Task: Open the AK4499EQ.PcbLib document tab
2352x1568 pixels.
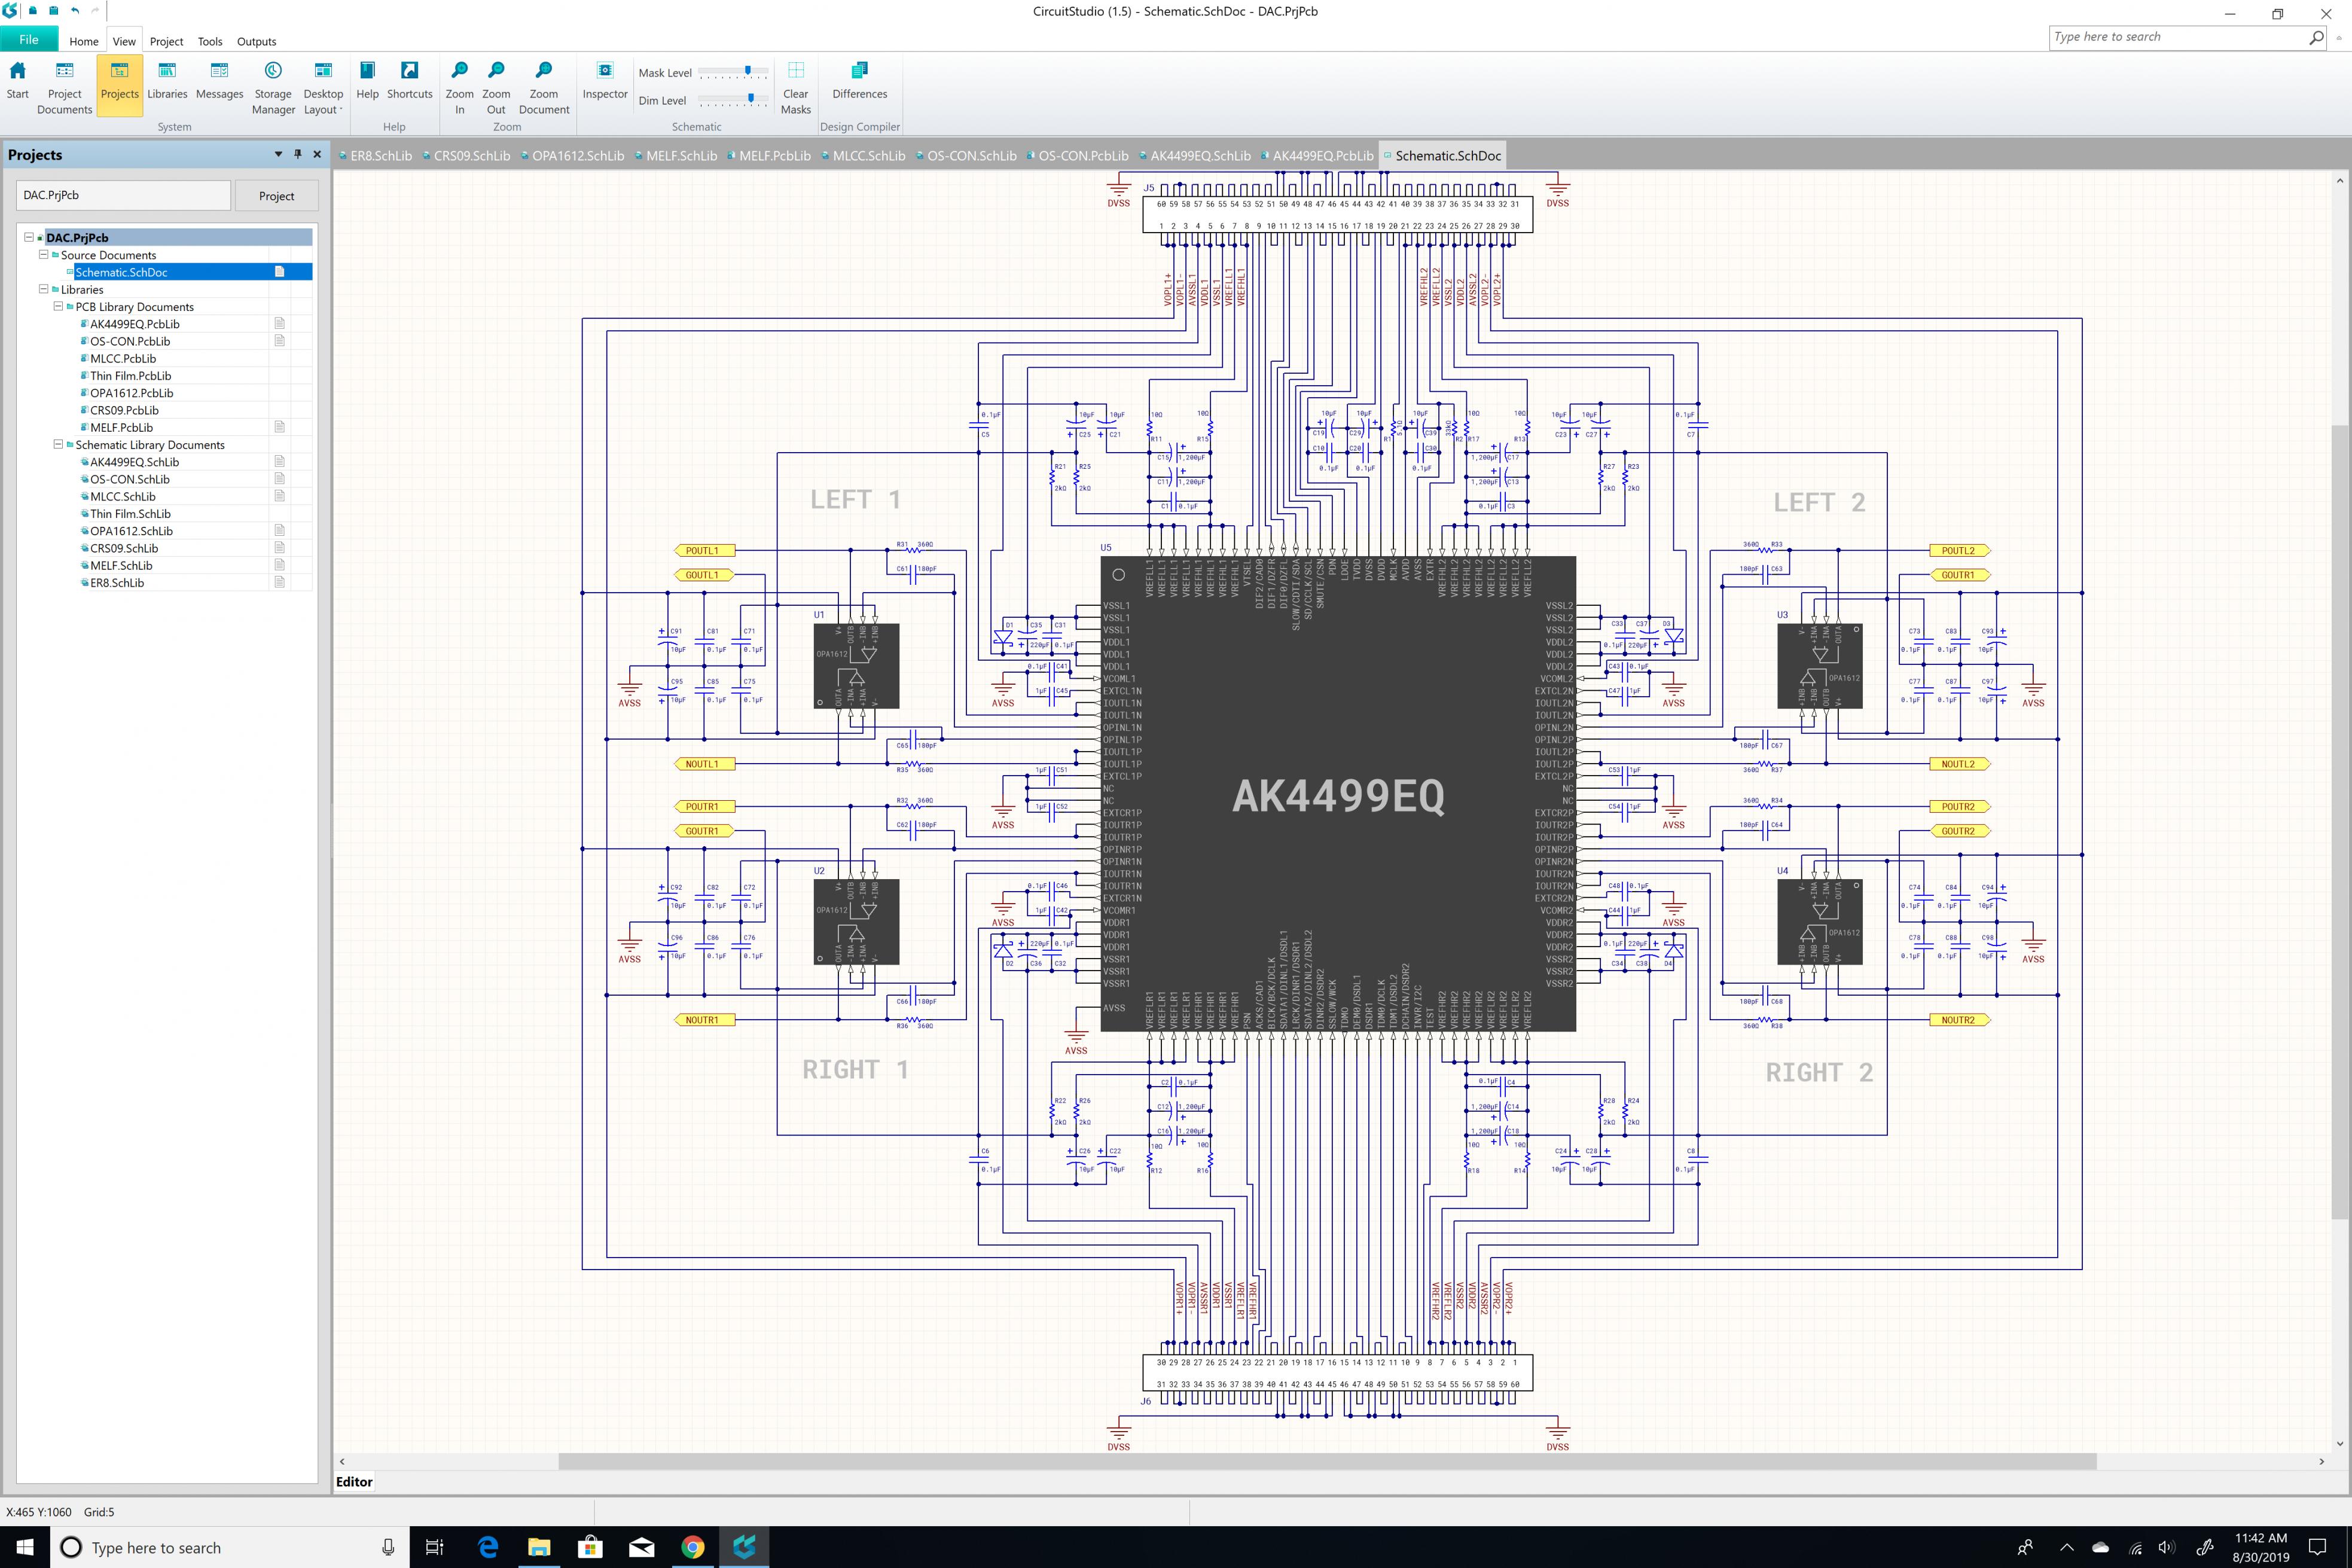Action: [x=1317, y=156]
